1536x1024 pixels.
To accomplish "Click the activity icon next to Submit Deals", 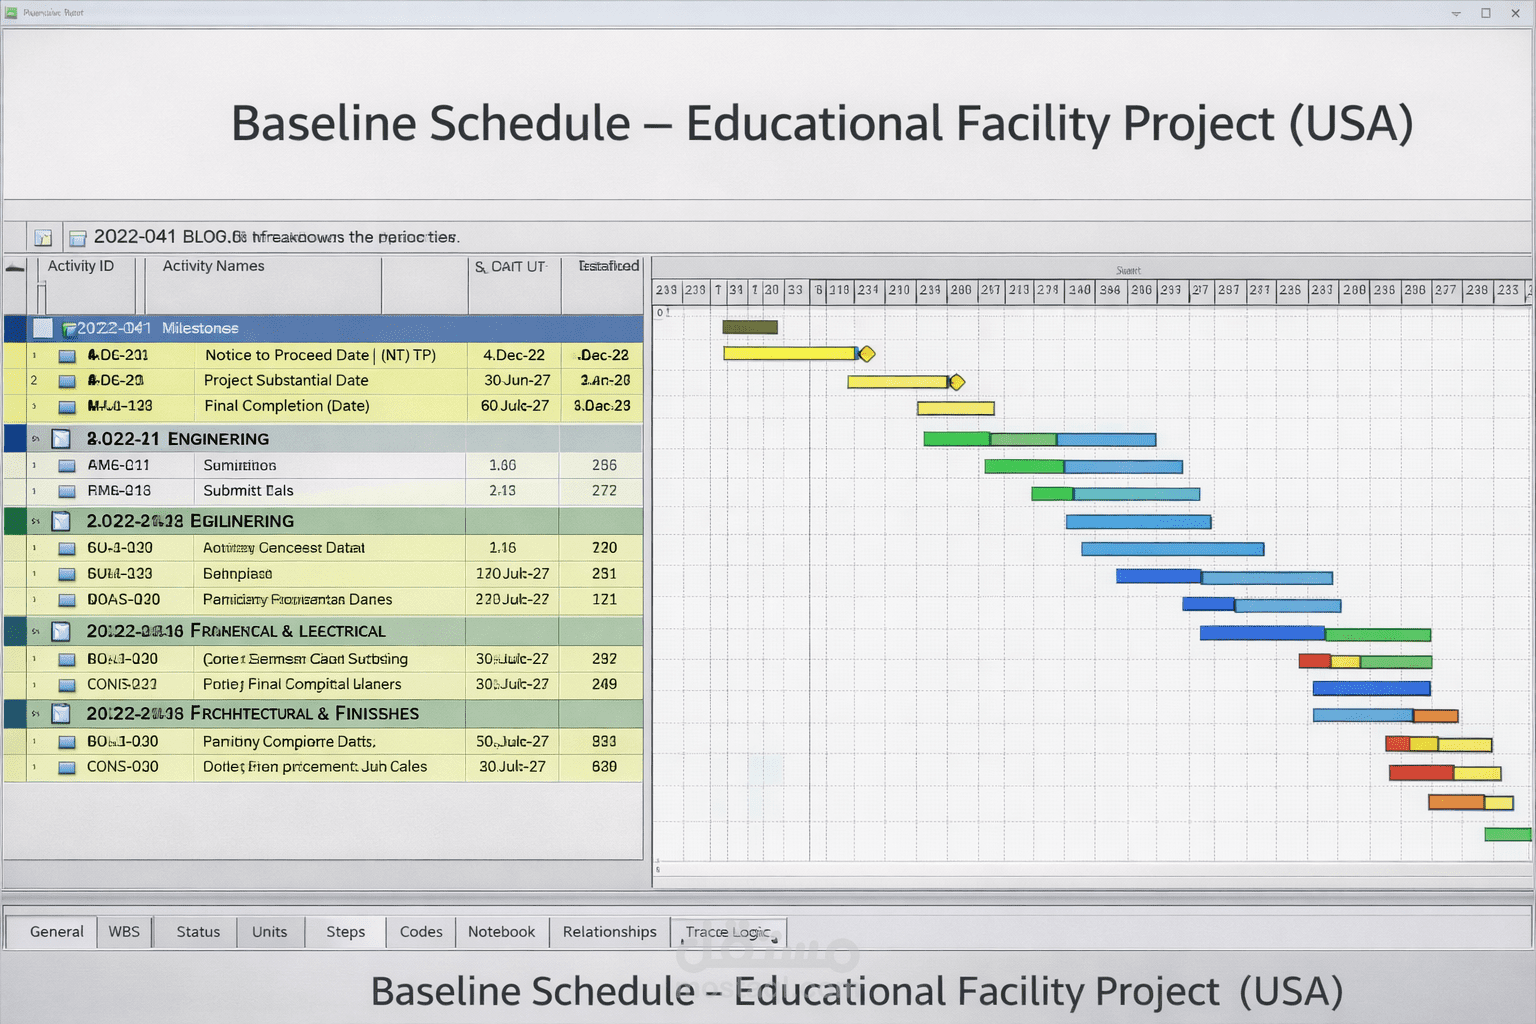I will 66,491.
